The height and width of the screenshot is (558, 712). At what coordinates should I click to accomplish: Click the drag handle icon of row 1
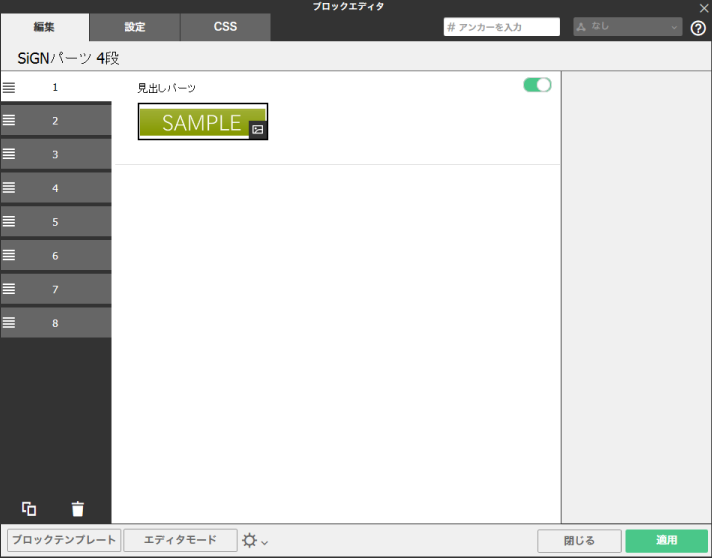(9, 87)
